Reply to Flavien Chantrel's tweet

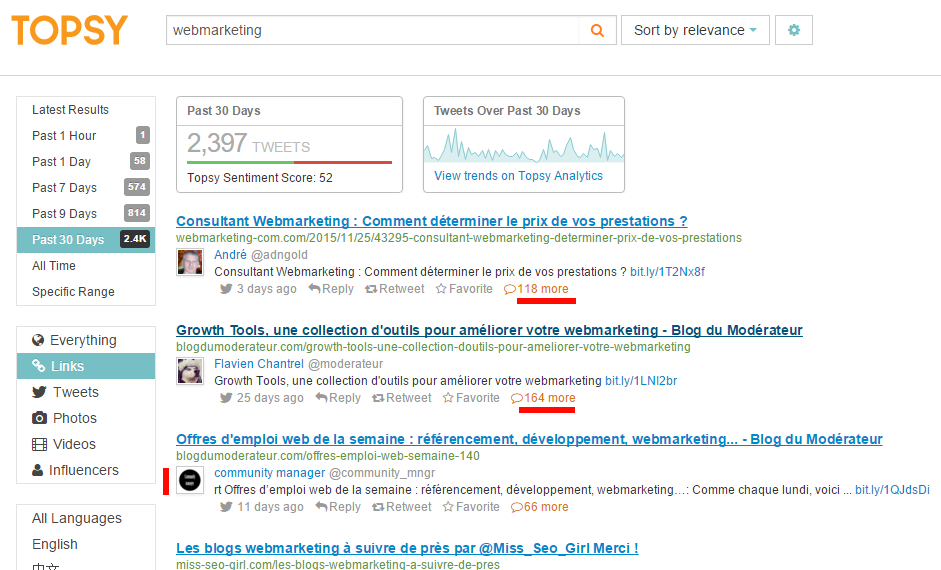pyautogui.click(x=338, y=398)
